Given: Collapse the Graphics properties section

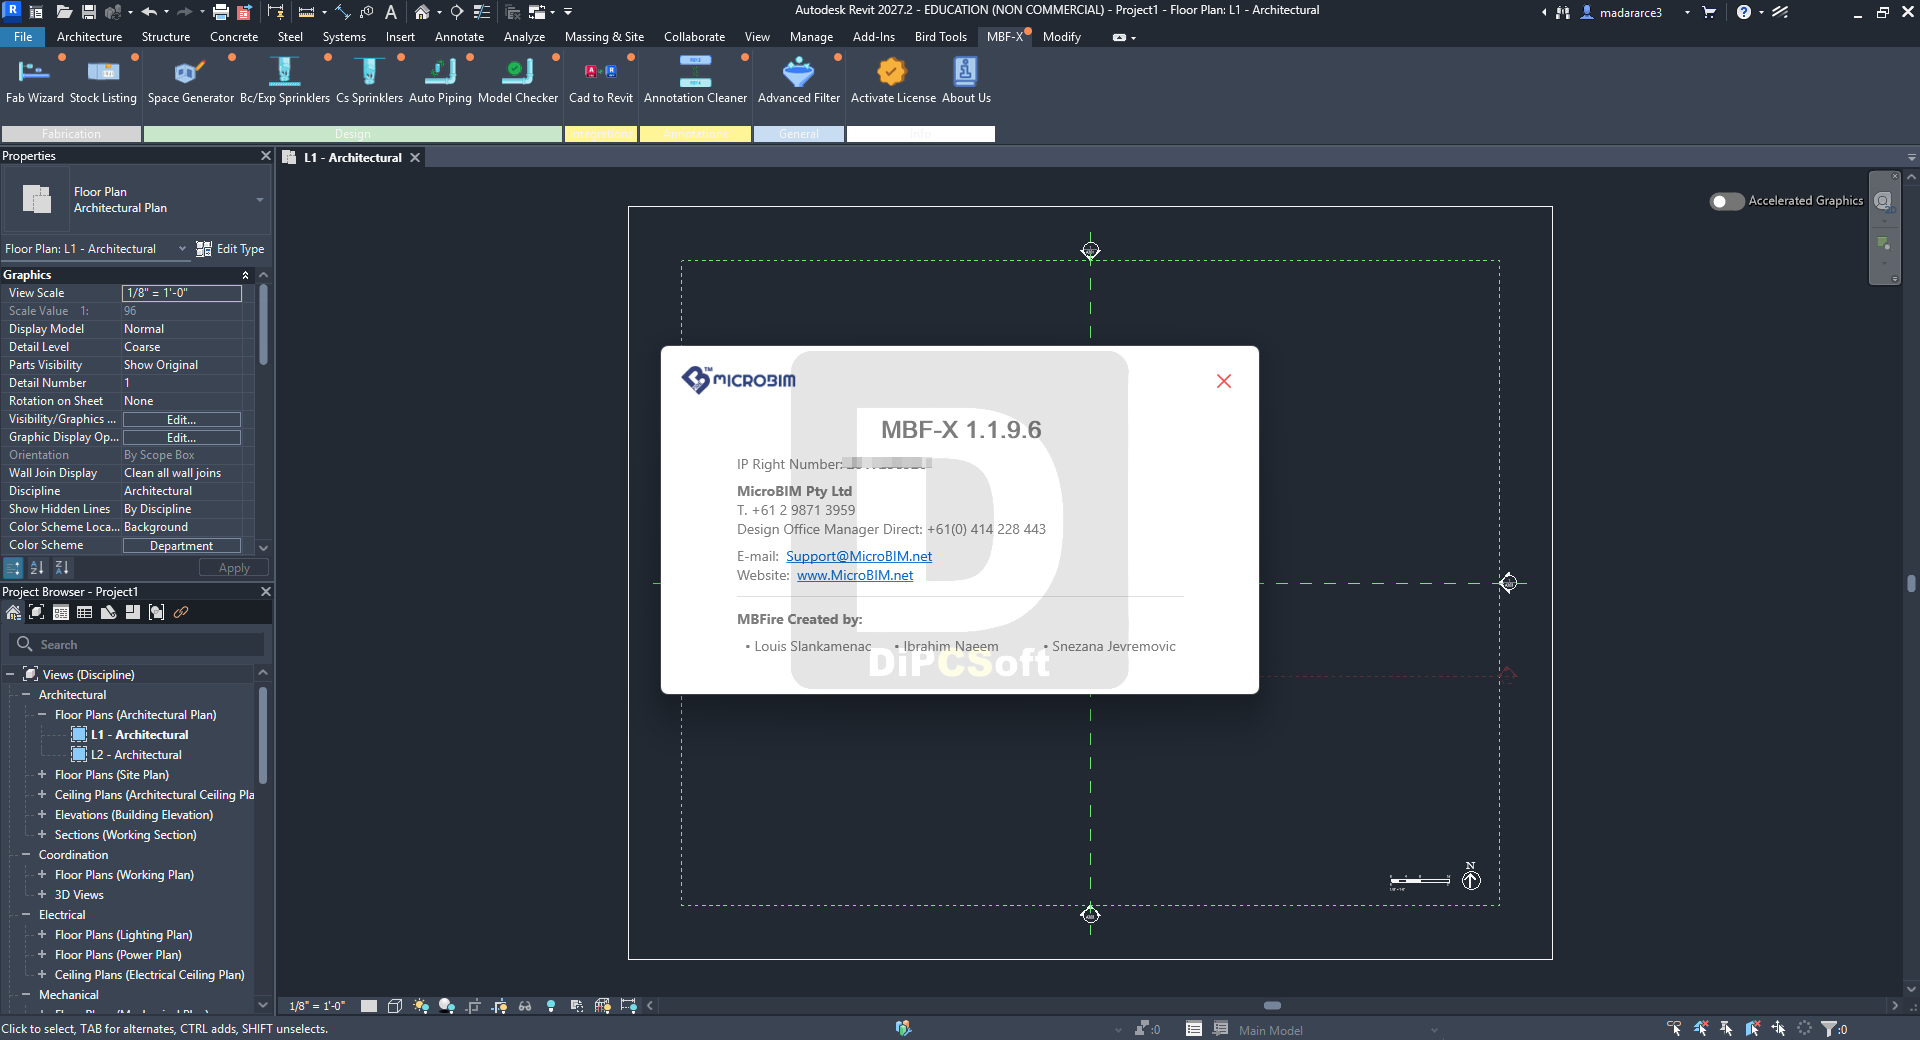Looking at the screenshot, I should point(245,275).
